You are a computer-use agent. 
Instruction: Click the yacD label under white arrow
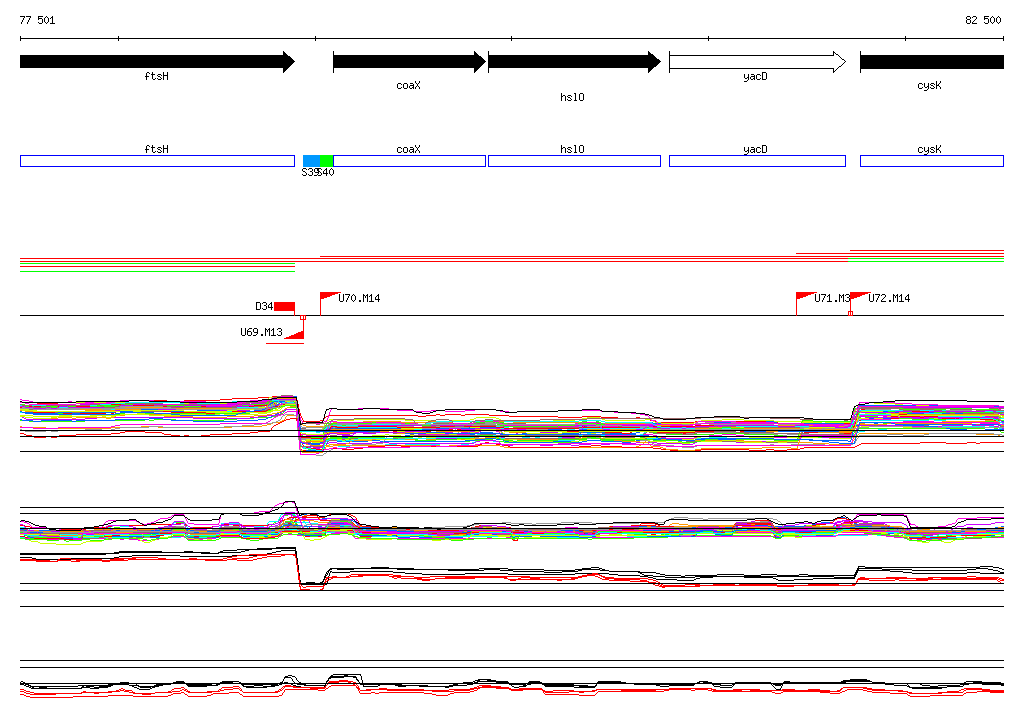pos(755,77)
